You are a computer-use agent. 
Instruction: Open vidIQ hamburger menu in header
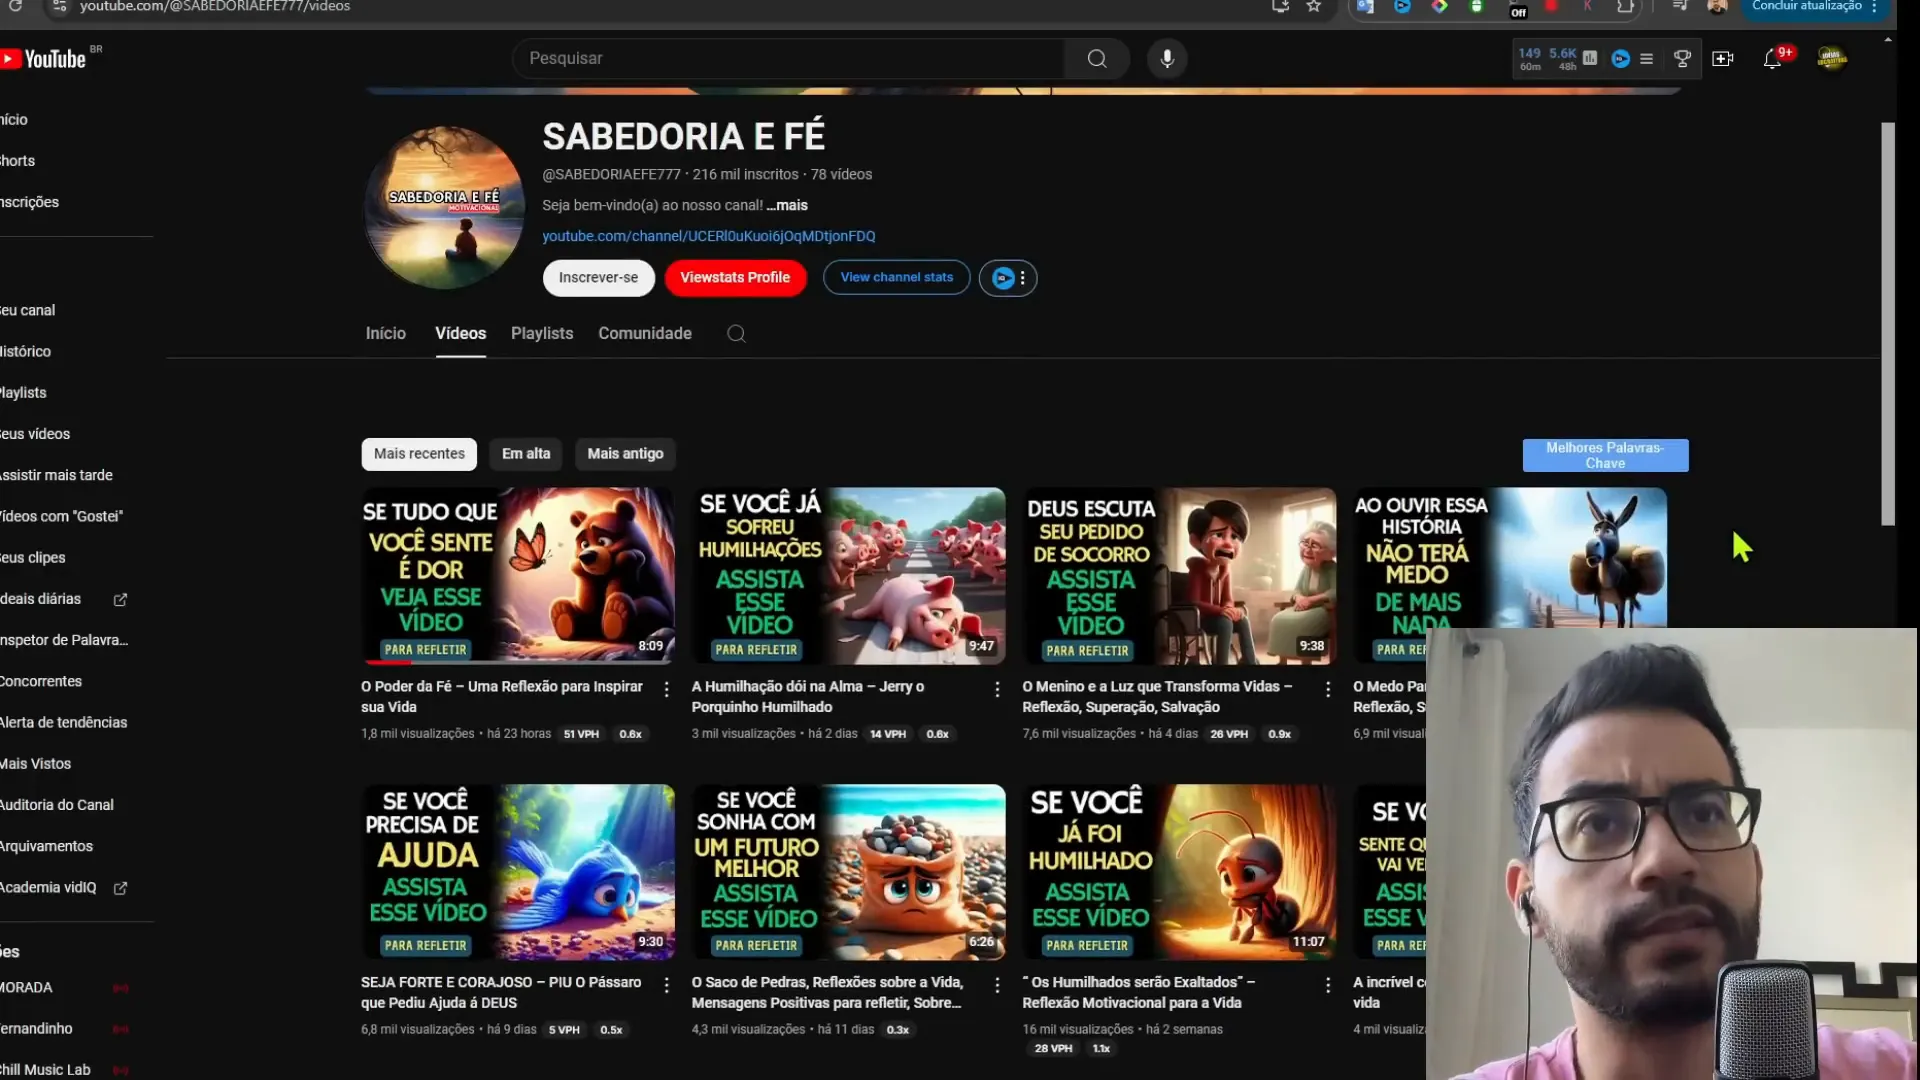coord(1646,59)
